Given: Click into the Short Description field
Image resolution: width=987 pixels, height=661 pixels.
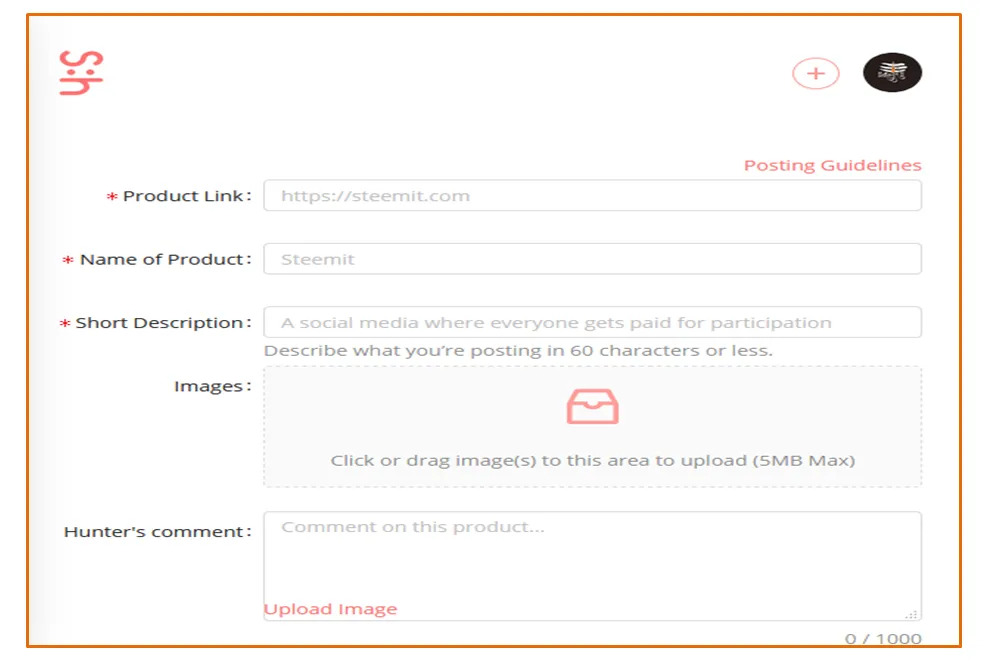Looking at the screenshot, I should (x=592, y=323).
